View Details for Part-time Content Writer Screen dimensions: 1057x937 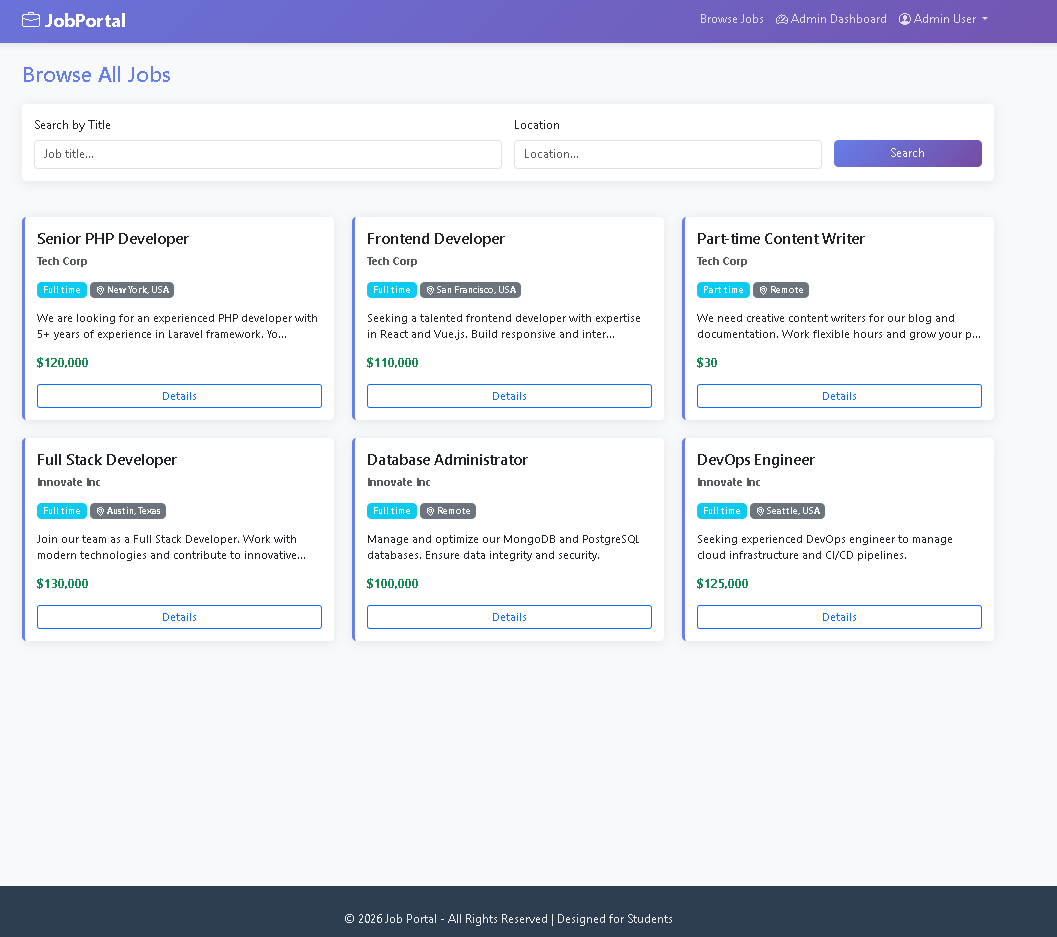point(839,396)
